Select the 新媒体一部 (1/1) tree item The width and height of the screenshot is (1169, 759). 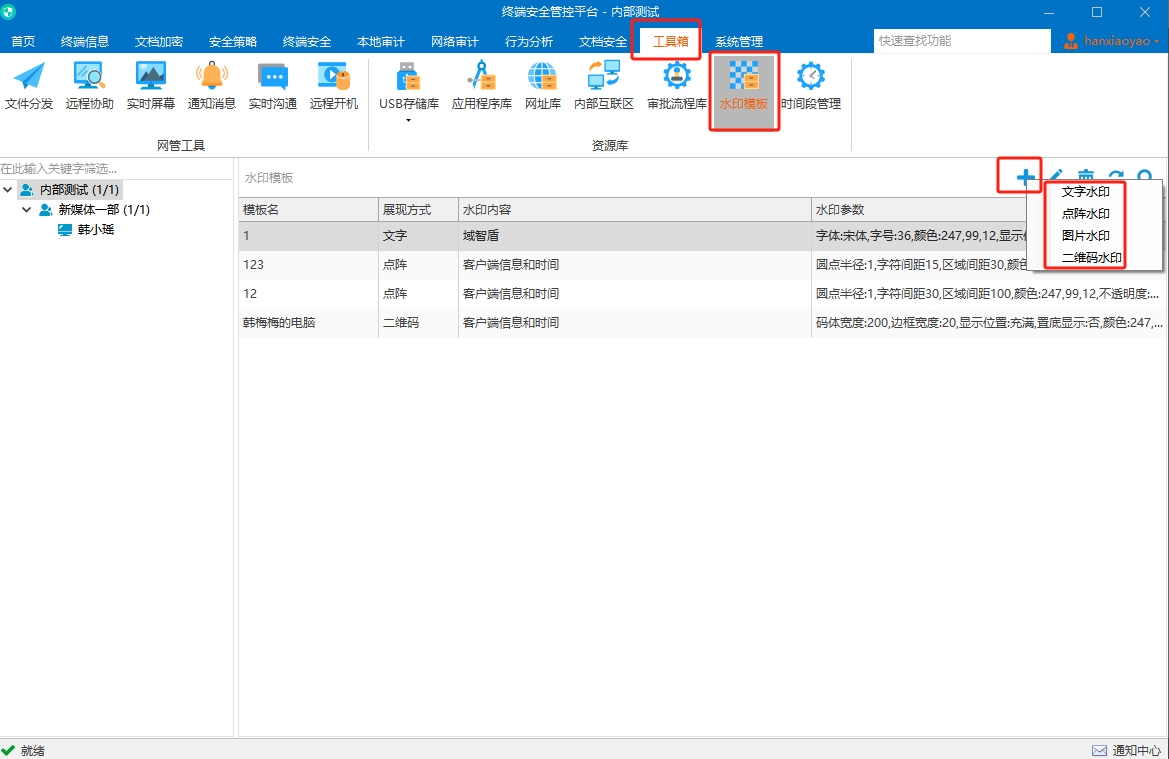pos(104,210)
